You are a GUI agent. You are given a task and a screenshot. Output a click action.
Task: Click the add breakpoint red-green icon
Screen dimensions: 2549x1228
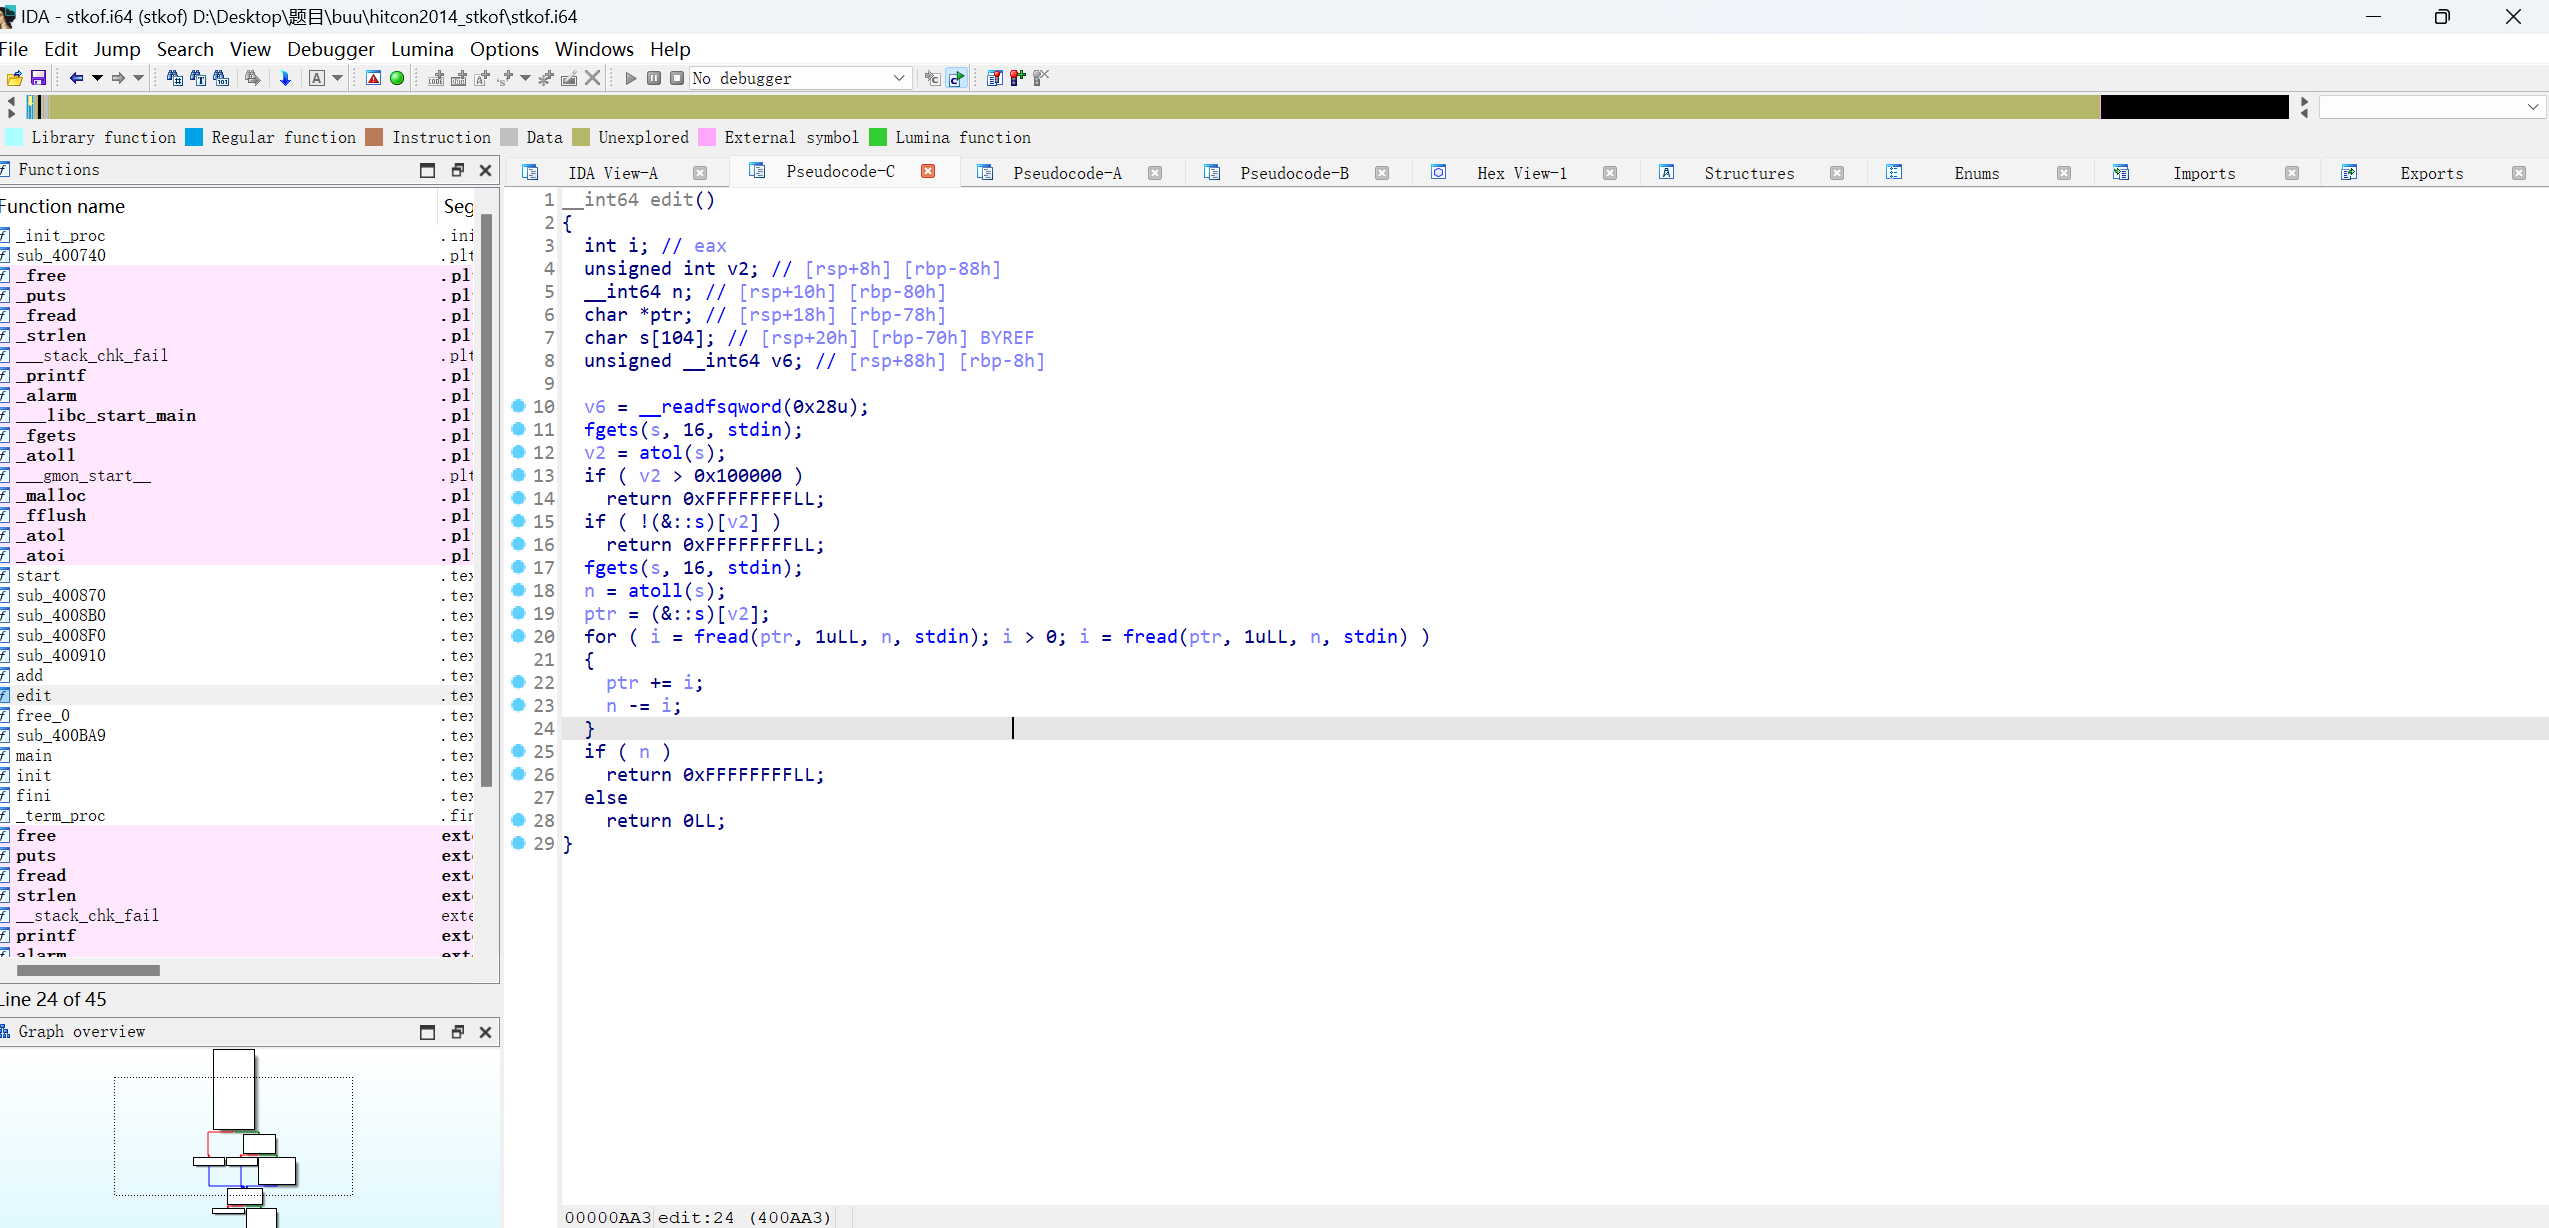(1017, 78)
